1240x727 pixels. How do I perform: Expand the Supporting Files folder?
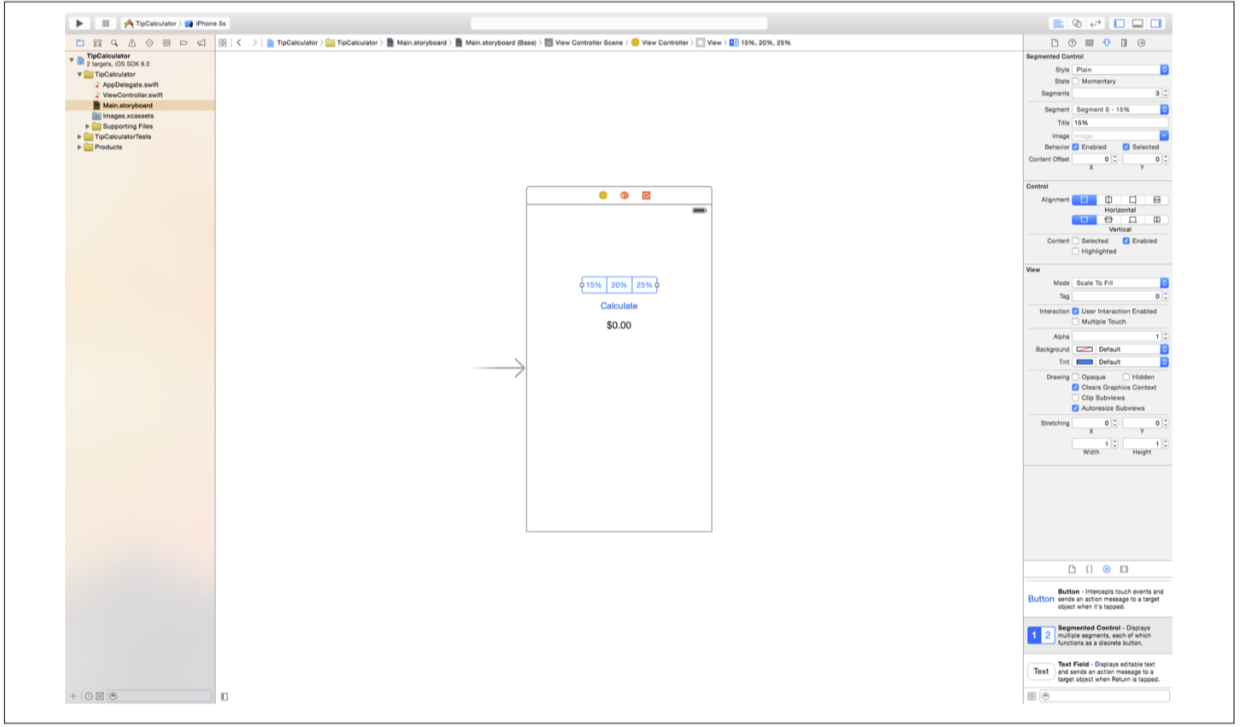pyautogui.click(x=88, y=126)
